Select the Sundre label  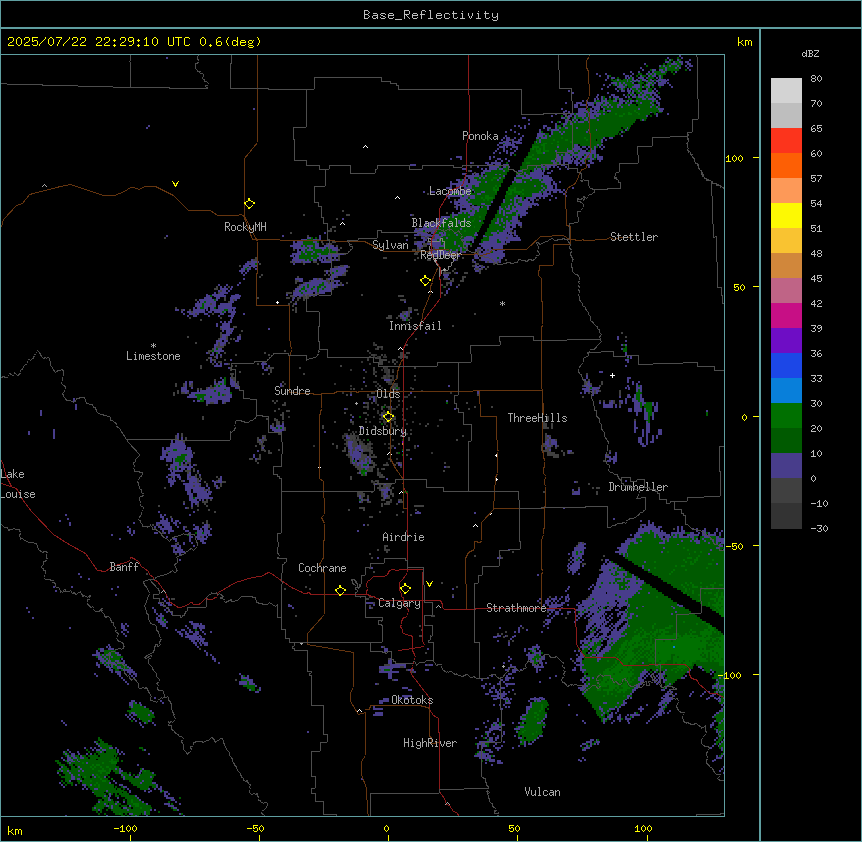pos(292,391)
